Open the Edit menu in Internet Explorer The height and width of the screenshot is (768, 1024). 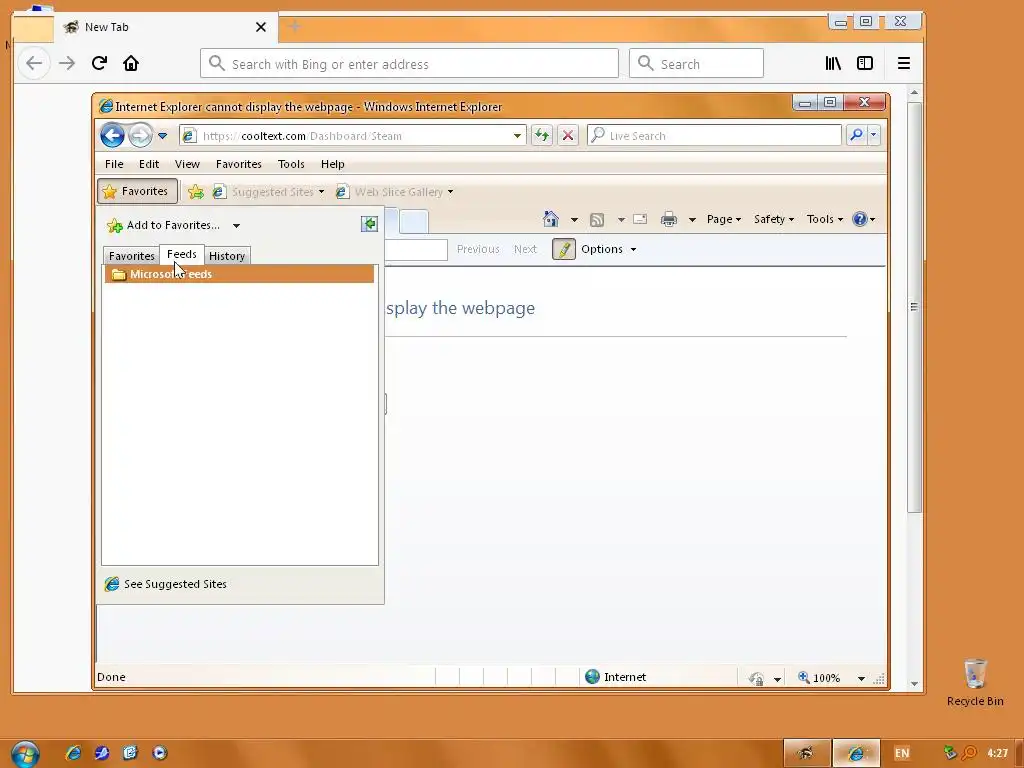click(x=149, y=164)
